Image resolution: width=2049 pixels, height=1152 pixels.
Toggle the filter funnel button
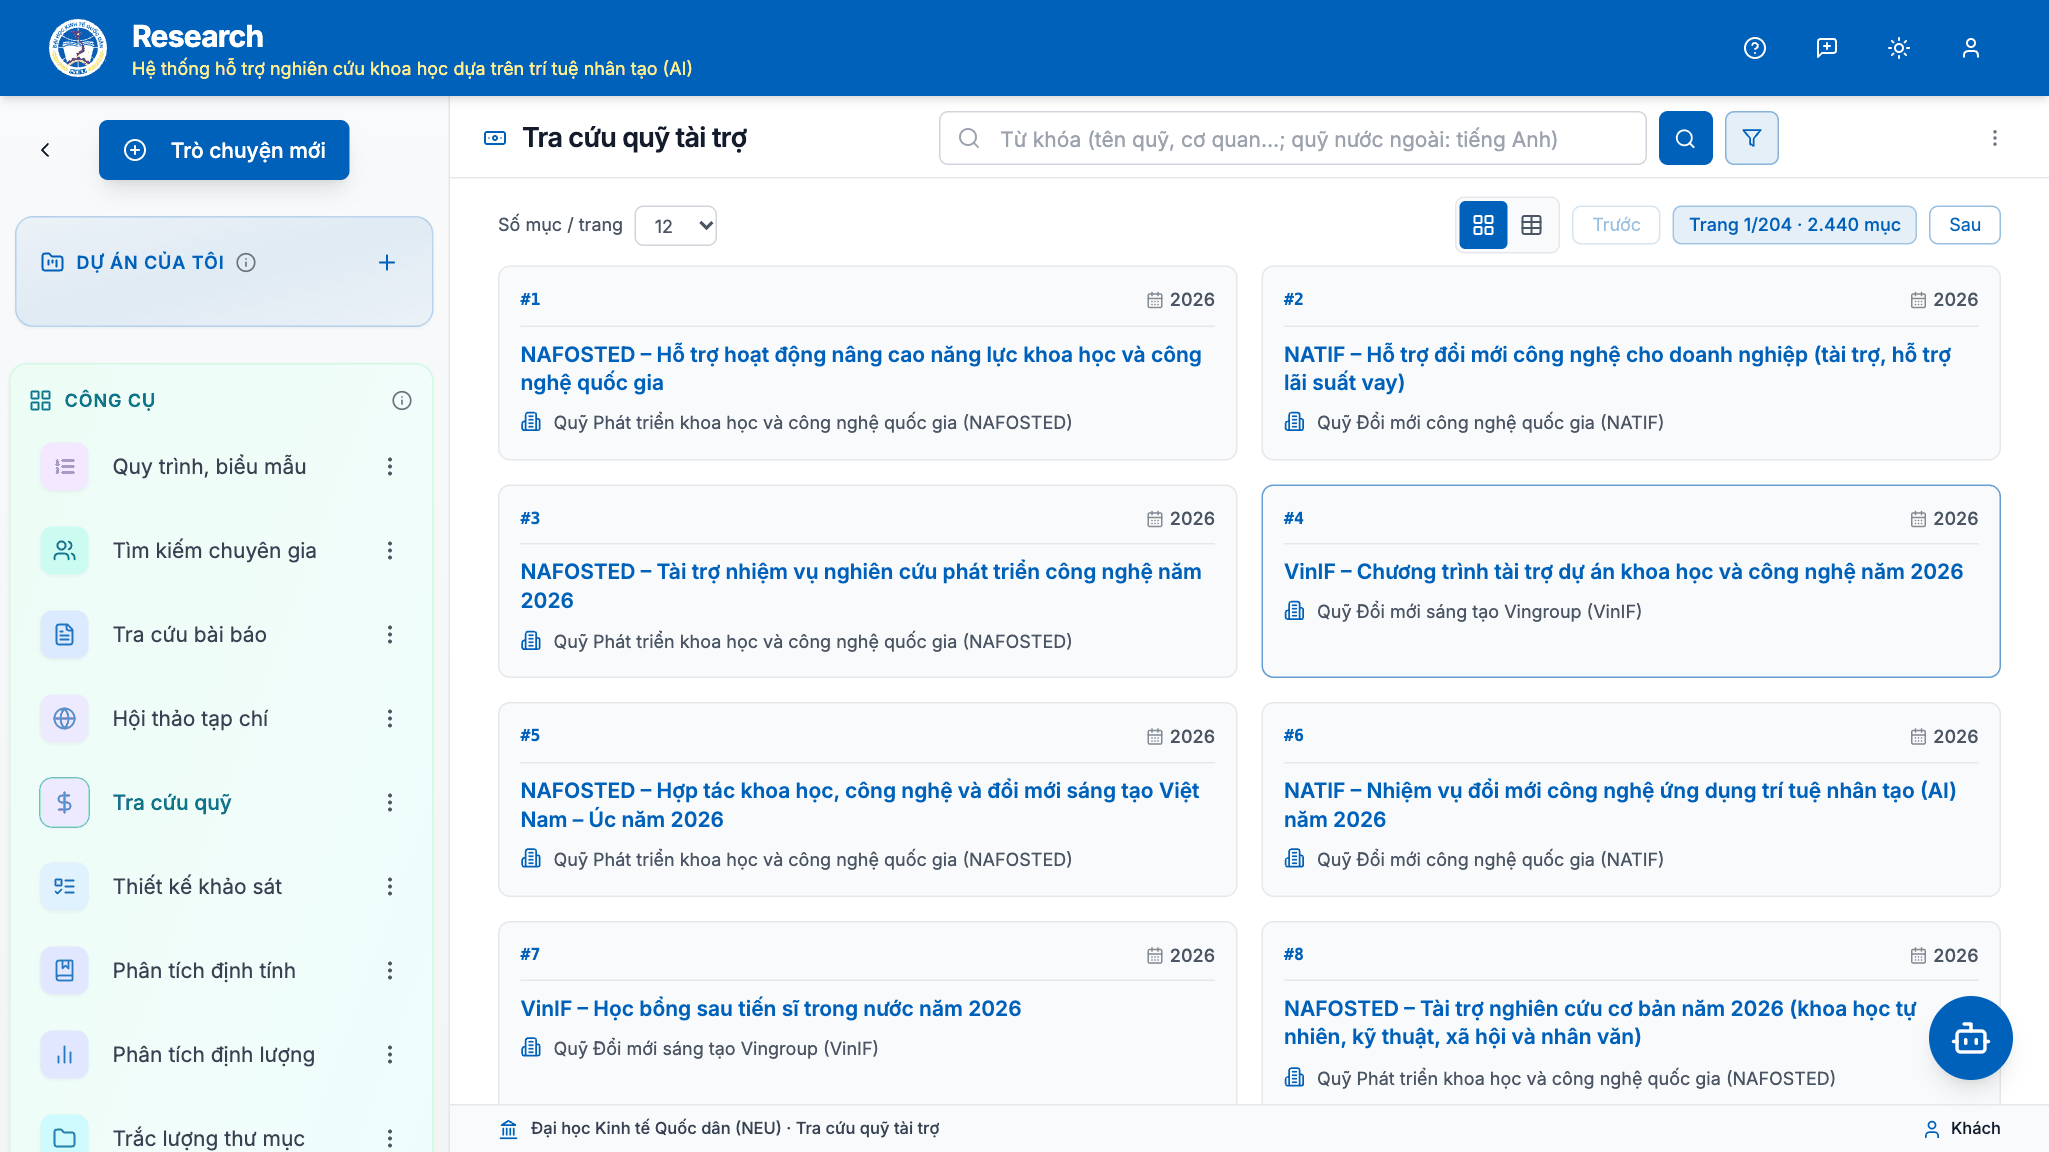(x=1751, y=138)
